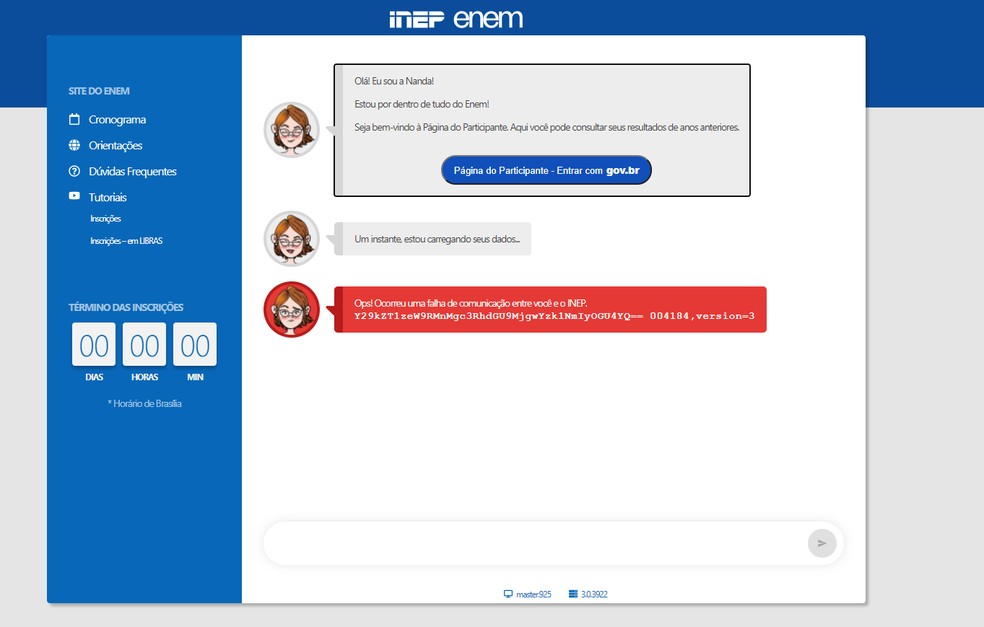Click the video play icon beside Tutoriais
The image size is (984, 627).
pyautogui.click(x=74, y=197)
